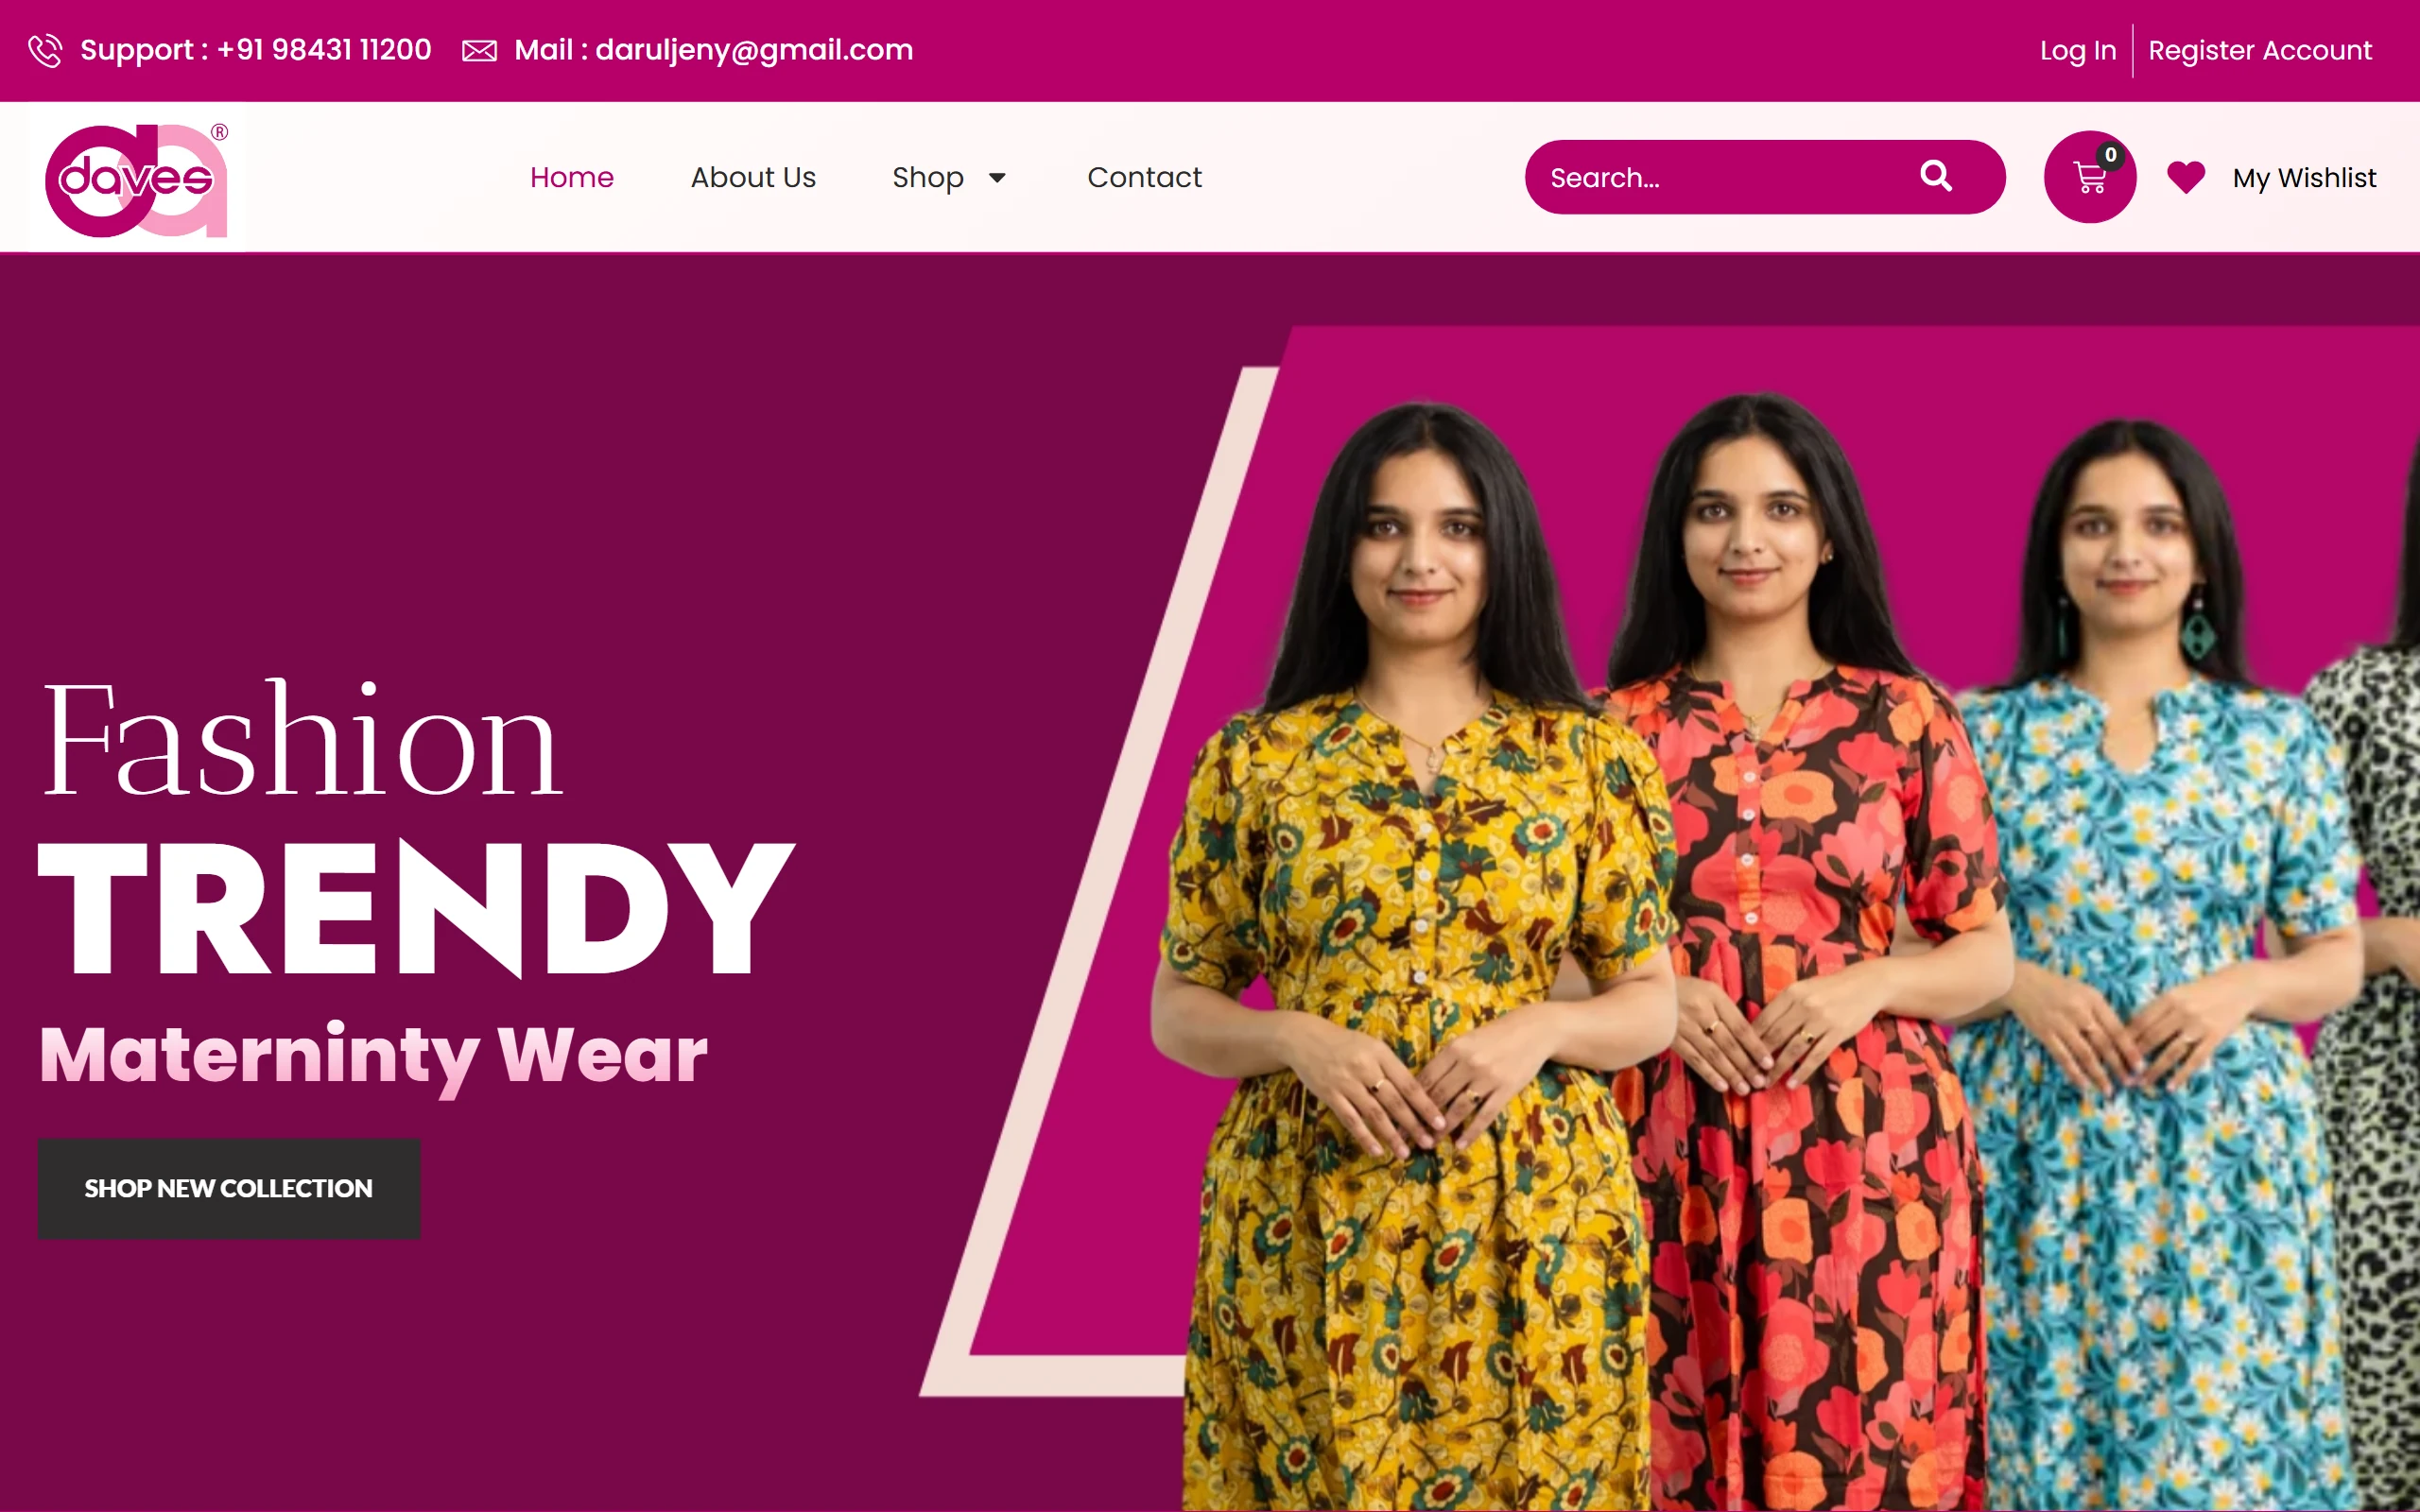Click the phone support icon
The width and height of the screenshot is (2420, 1512).
tap(45, 50)
